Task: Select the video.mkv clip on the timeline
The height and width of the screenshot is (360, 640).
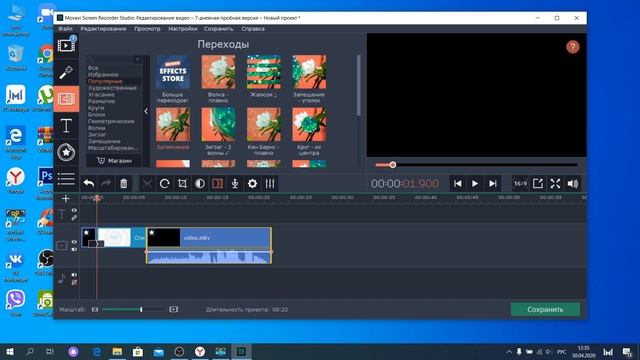Action: (209, 245)
